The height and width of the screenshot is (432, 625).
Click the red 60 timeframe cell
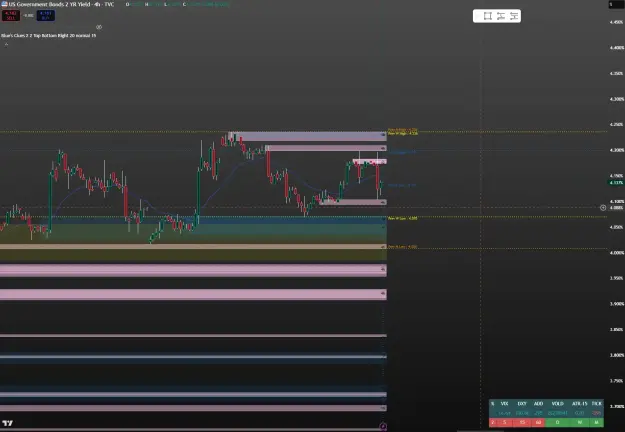(539, 422)
